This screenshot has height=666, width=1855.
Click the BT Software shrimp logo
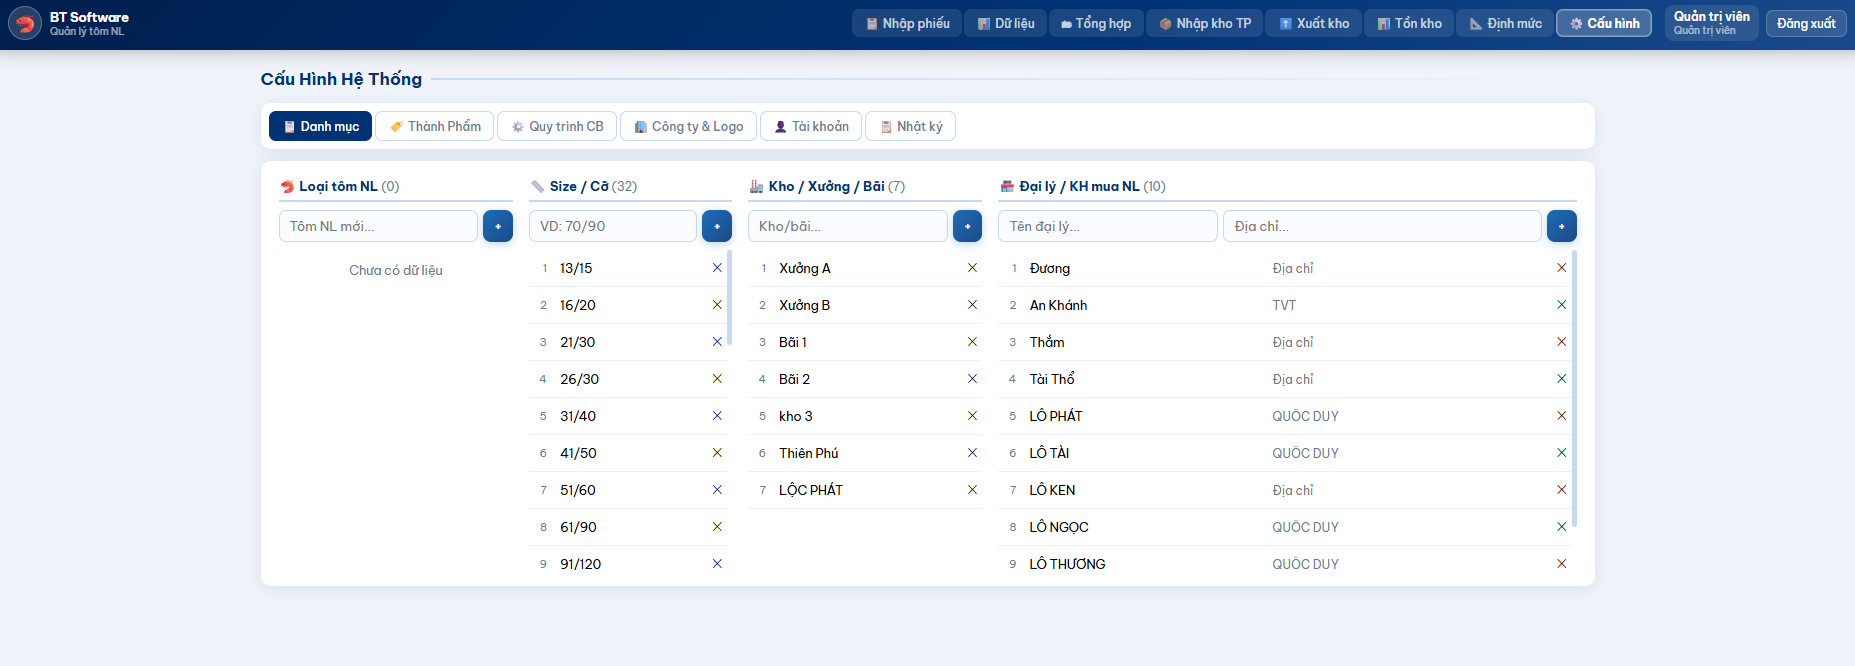pyautogui.click(x=25, y=23)
